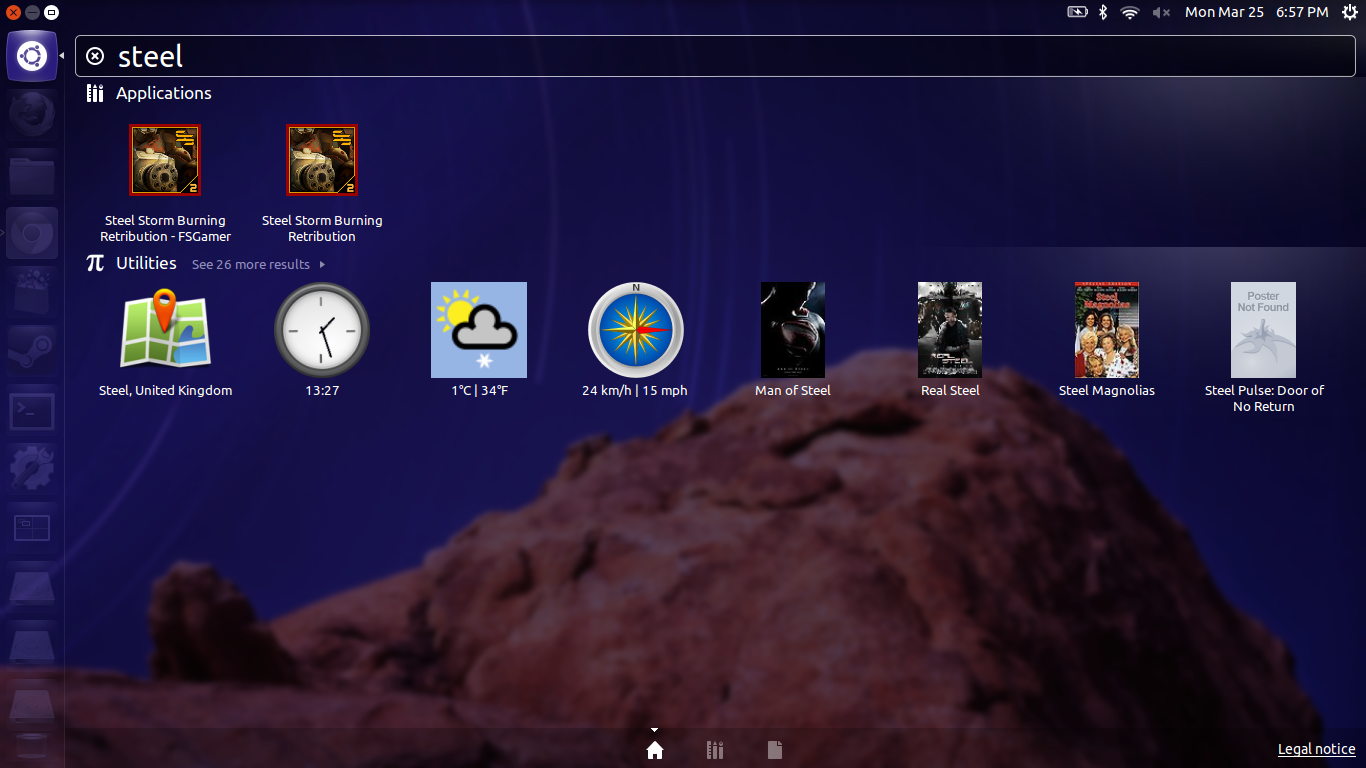Open the Man of Steel movie result
This screenshot has width=1366, height=768.
(x=792, y=330)
